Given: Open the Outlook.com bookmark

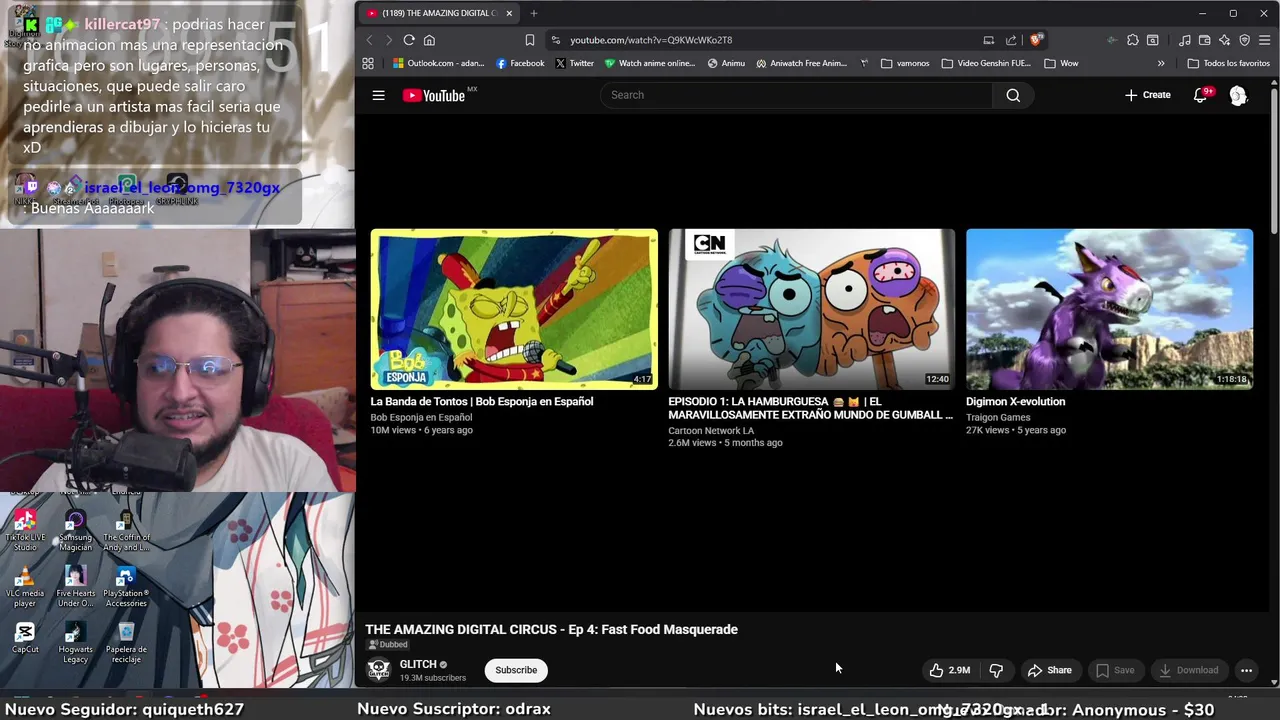Looking at the screenshot, I should 438,63.
